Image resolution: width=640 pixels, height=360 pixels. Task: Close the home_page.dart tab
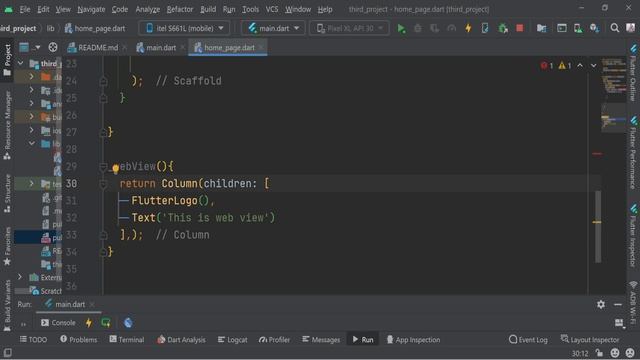pyautogui.click(x=261, y=48)
